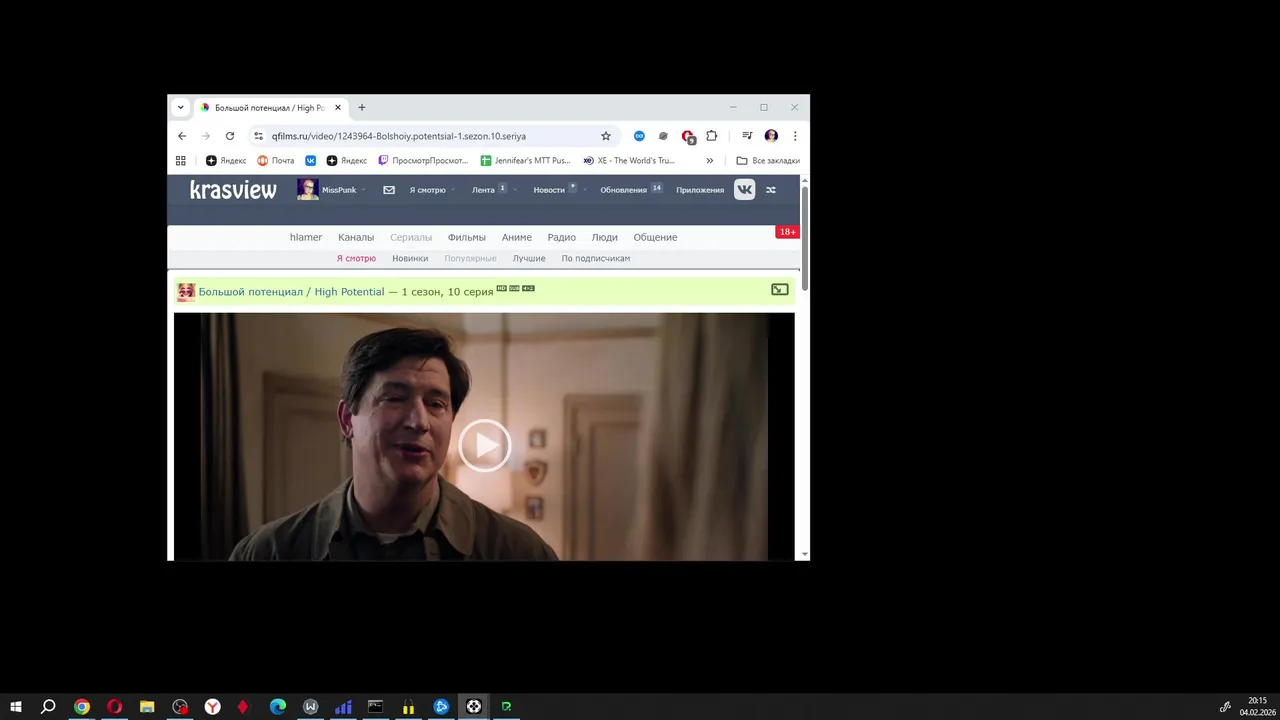Open Microsoft Edge from the taskbar
Screen dimensions: 1280x720
pyautogui.click(x=278, y=706)
